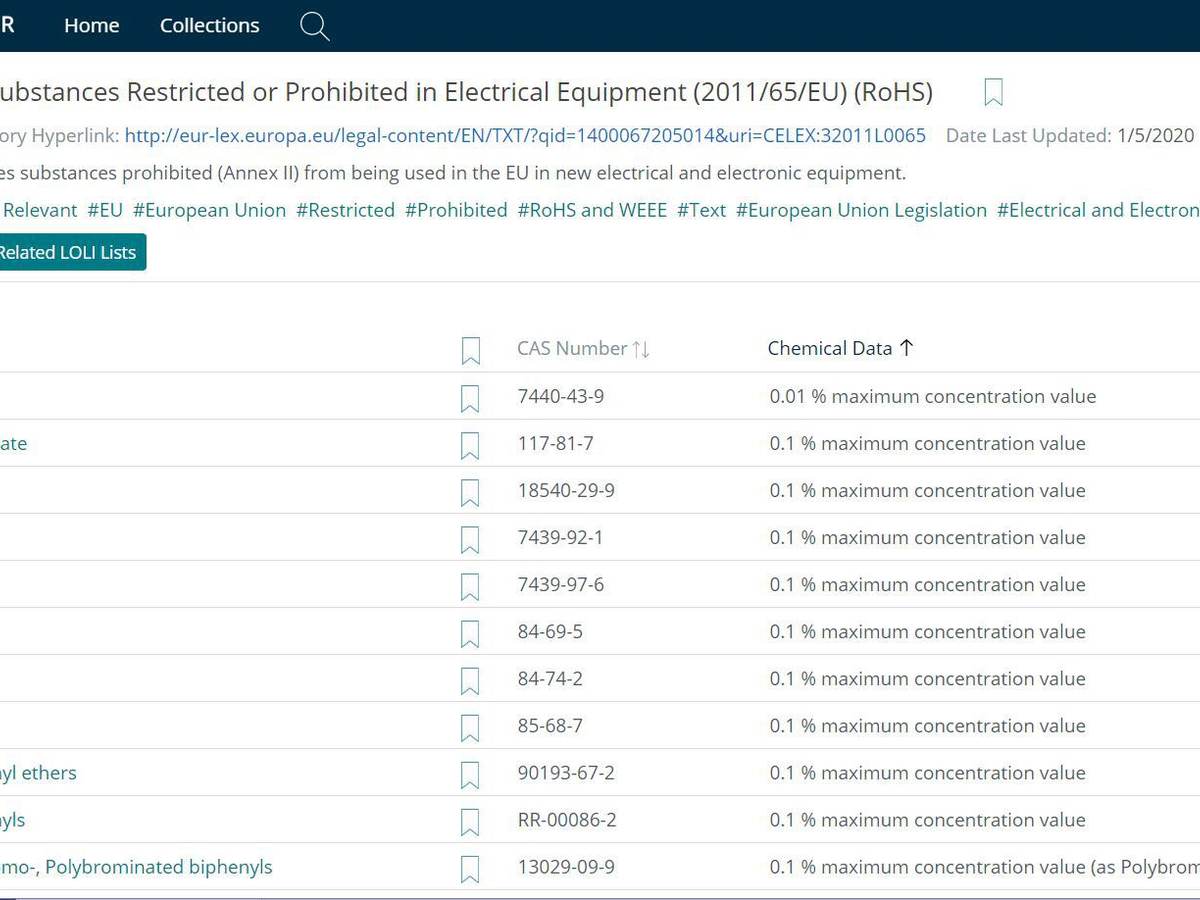
Task: Bookmark the row with CAS RR-00086-2
Action: tap(470, 821)
